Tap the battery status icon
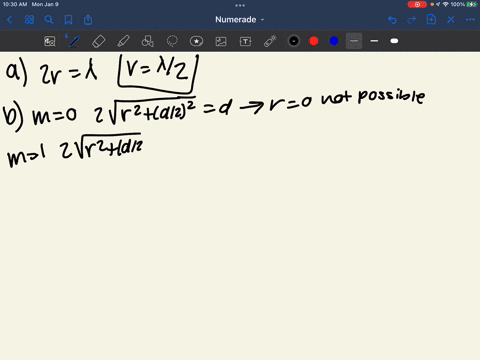Image resolution: width=480 pixels, height=360 pixels. (472, 4)
